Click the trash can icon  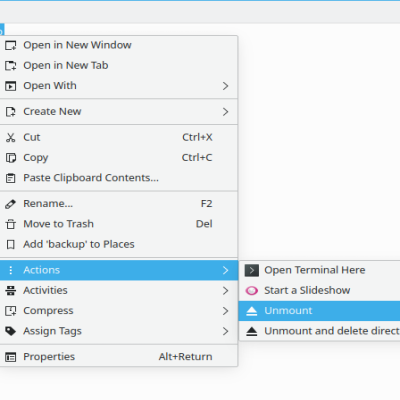tap(11, 224)
